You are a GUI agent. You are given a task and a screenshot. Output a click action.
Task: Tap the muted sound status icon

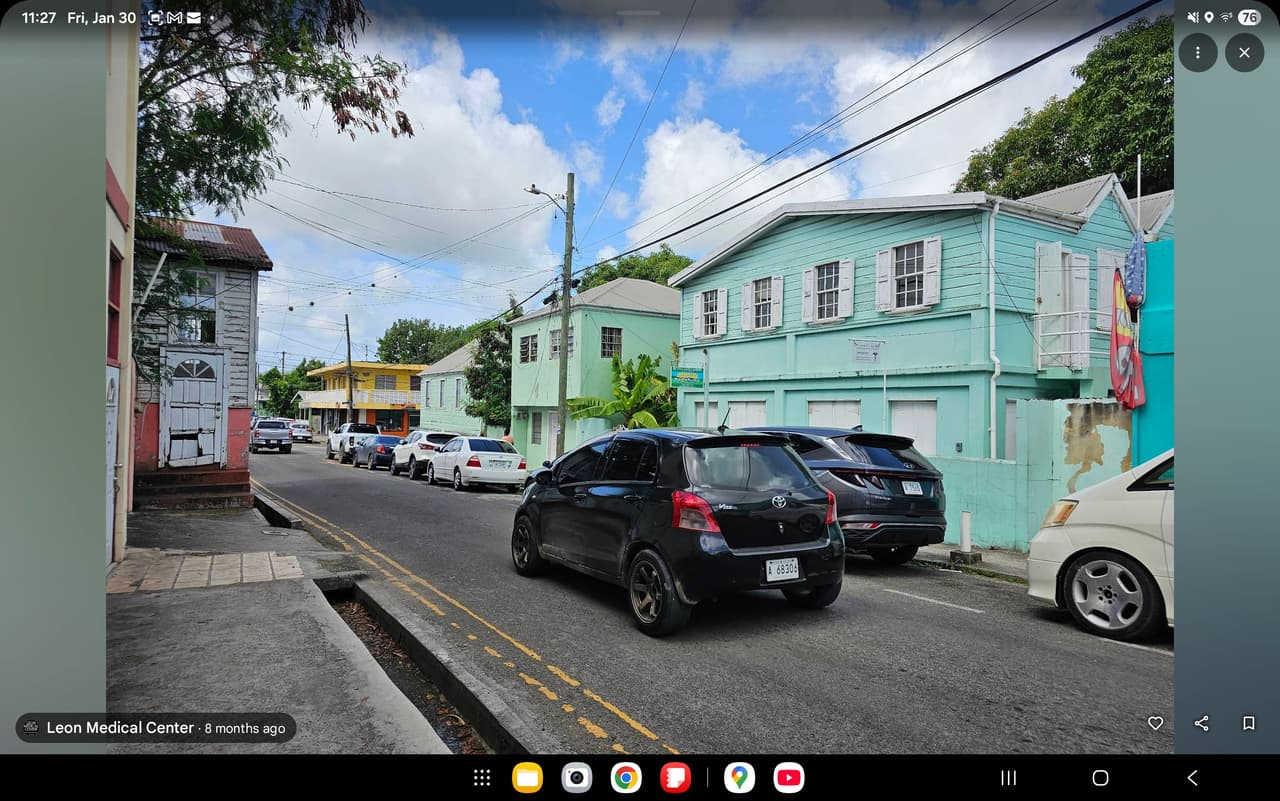pos(1192,17)
